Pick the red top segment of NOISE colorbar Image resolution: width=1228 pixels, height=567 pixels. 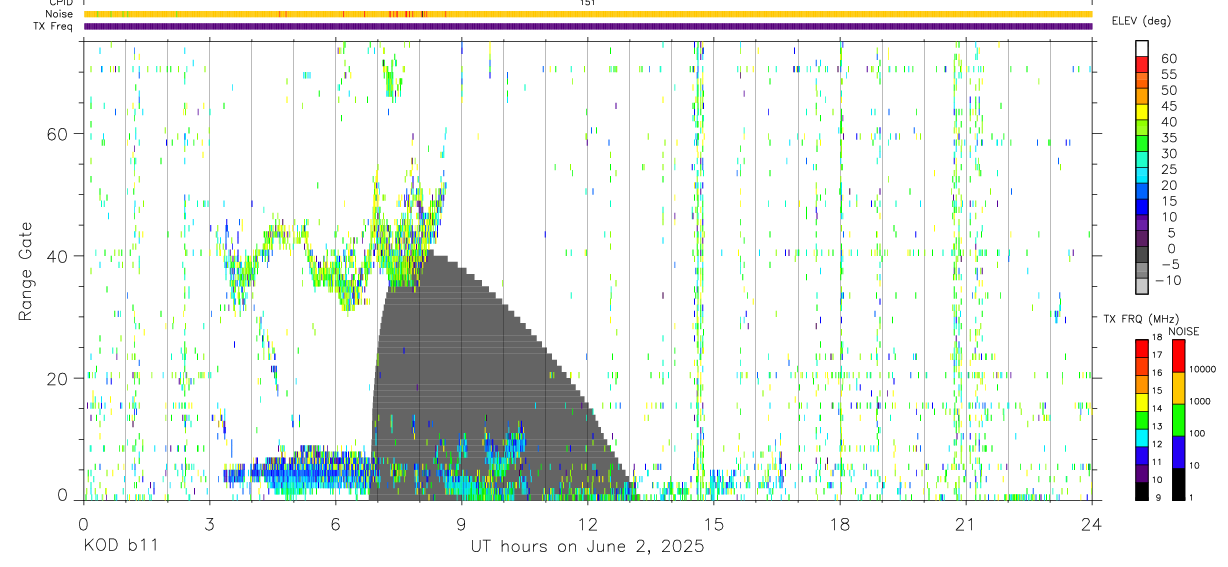pos(1178,355)
